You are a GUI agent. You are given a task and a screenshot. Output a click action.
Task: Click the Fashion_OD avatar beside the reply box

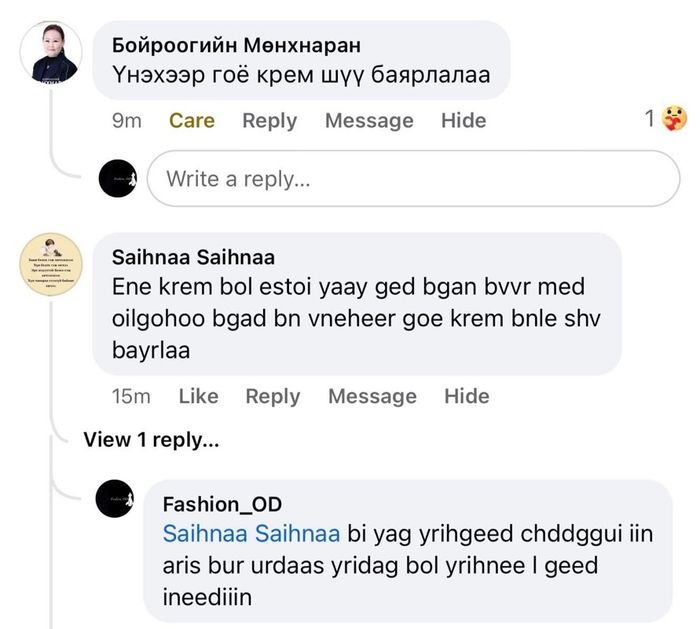point(117,179)
